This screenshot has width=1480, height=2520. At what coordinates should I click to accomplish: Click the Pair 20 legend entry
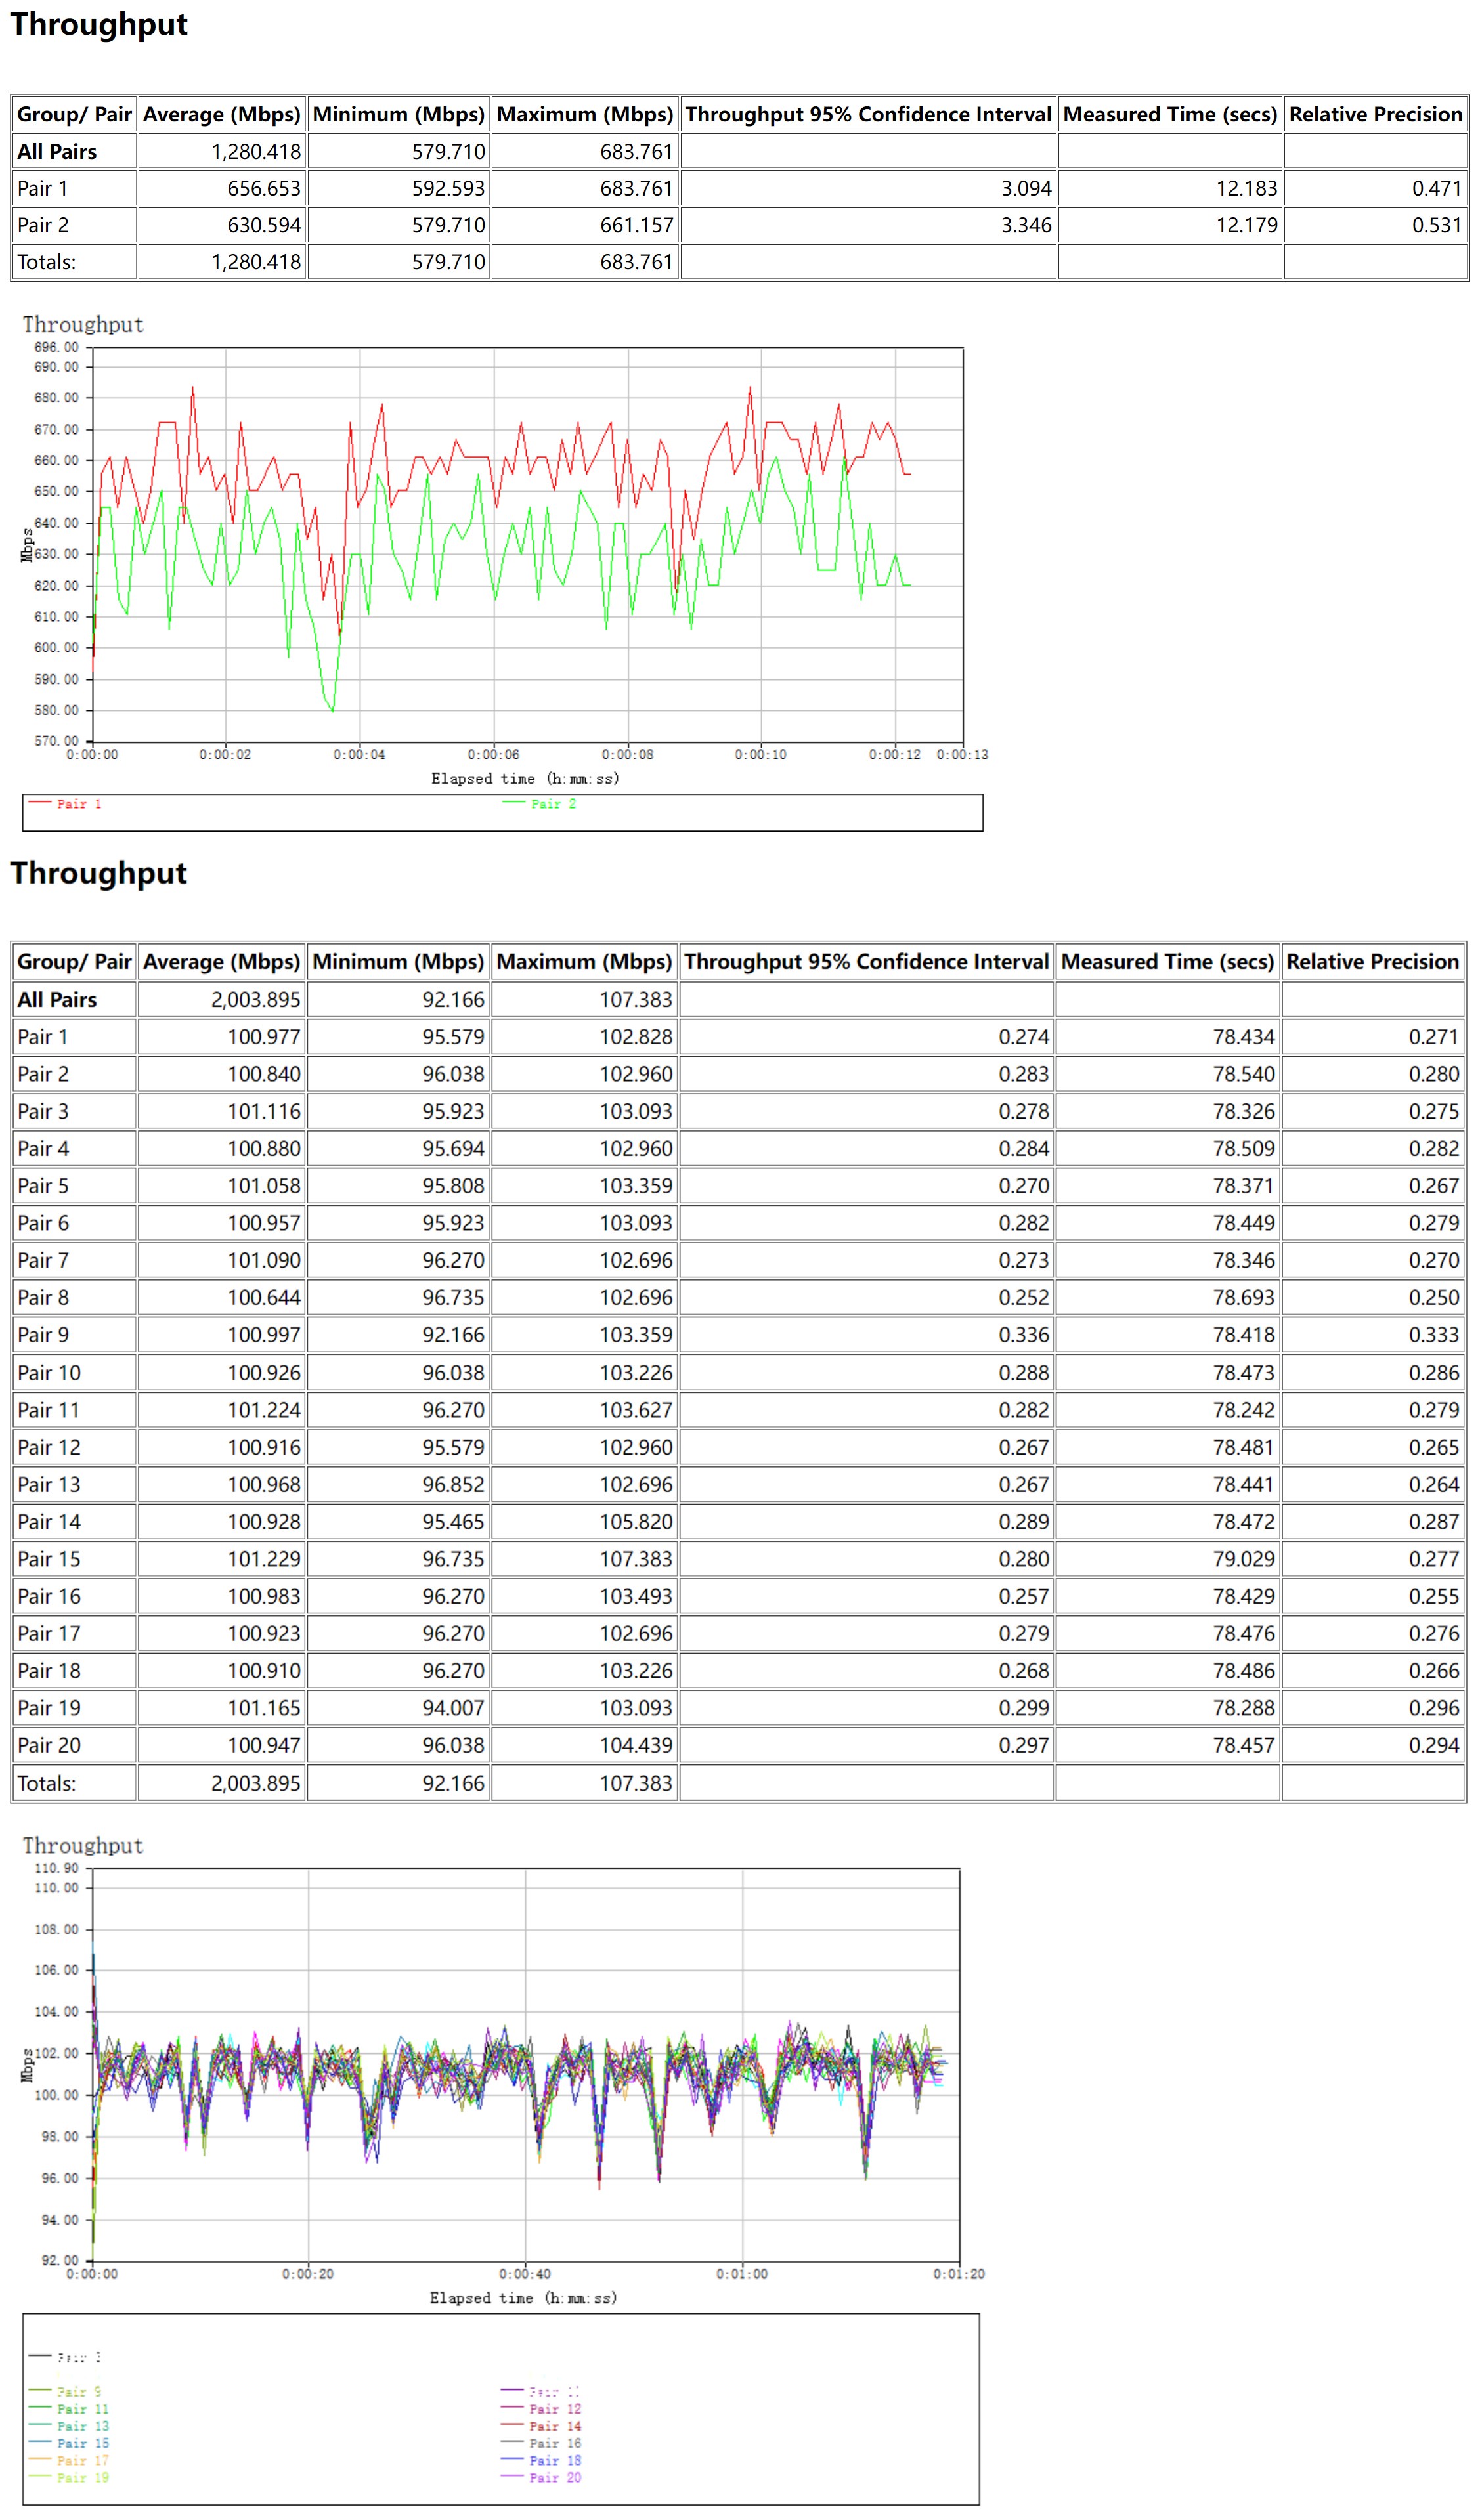coord(541,2478)
